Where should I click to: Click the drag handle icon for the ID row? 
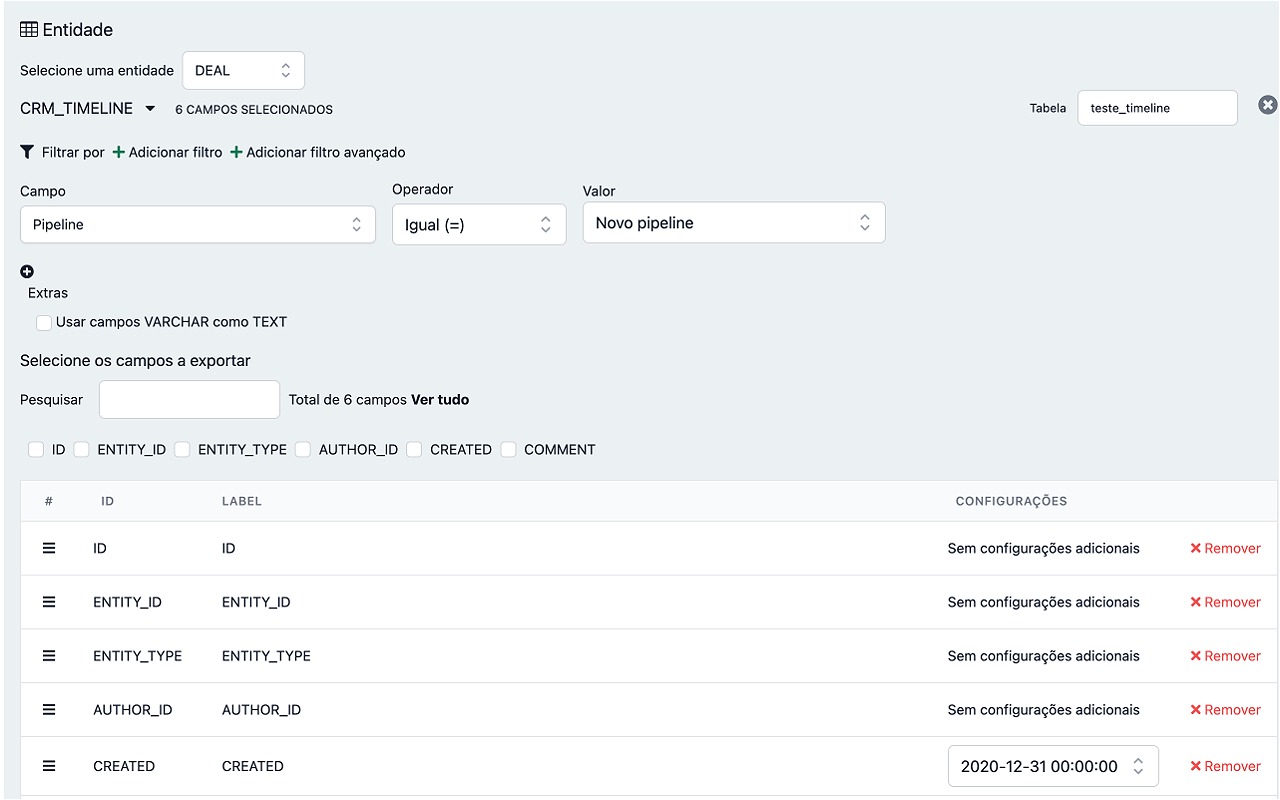[49, 548]
